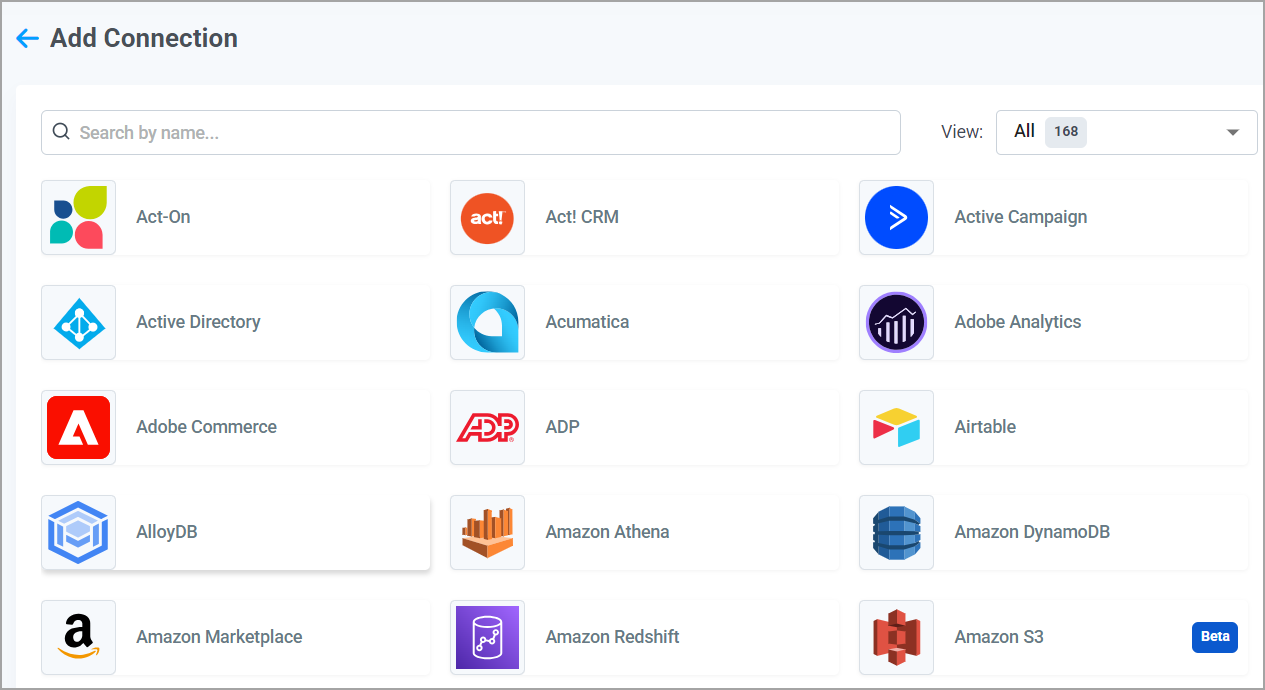Select the Airtable logo icon

click(896, 427)
